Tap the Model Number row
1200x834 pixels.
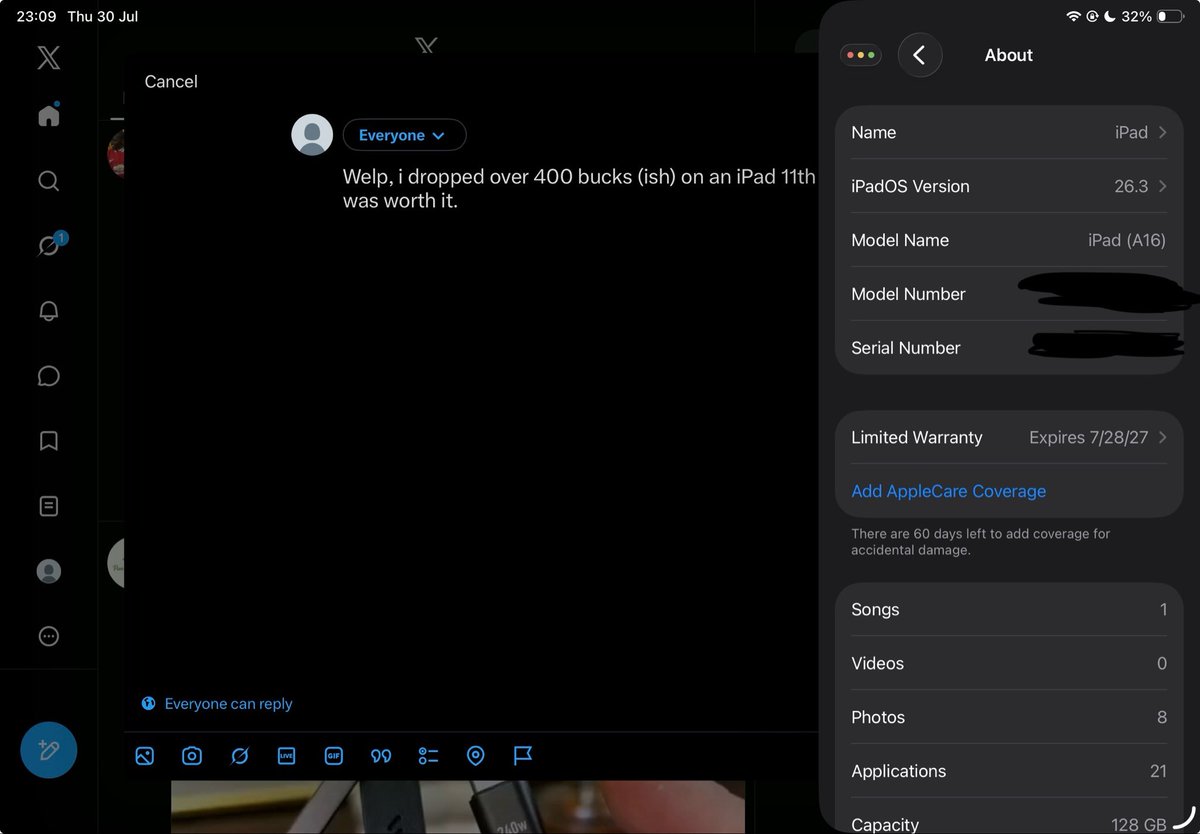point(1009,294)
